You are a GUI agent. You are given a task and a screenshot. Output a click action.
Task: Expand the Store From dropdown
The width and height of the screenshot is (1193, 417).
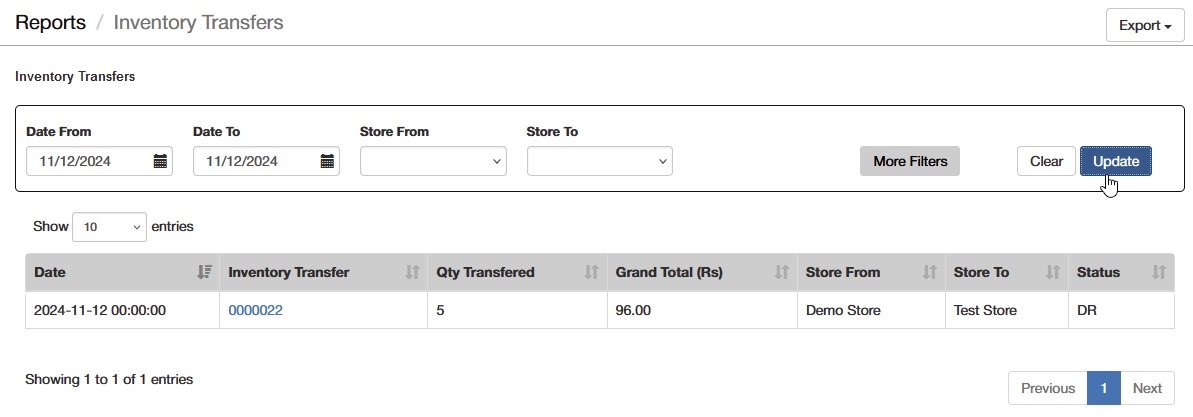pos(433,161)
